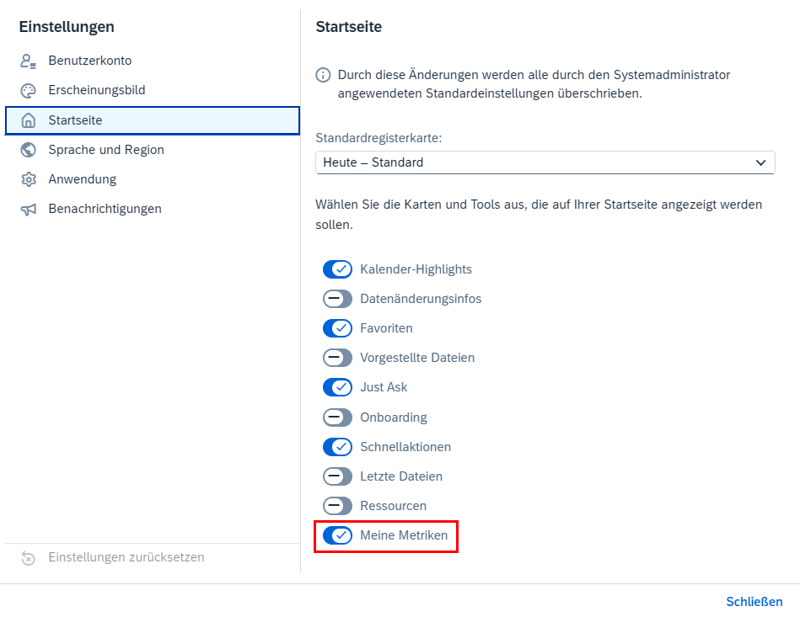Click the info icon above Standardregisterkarte
Image resolution: width=800 pixels, height=617 pixels.
(x=323, y=75)
